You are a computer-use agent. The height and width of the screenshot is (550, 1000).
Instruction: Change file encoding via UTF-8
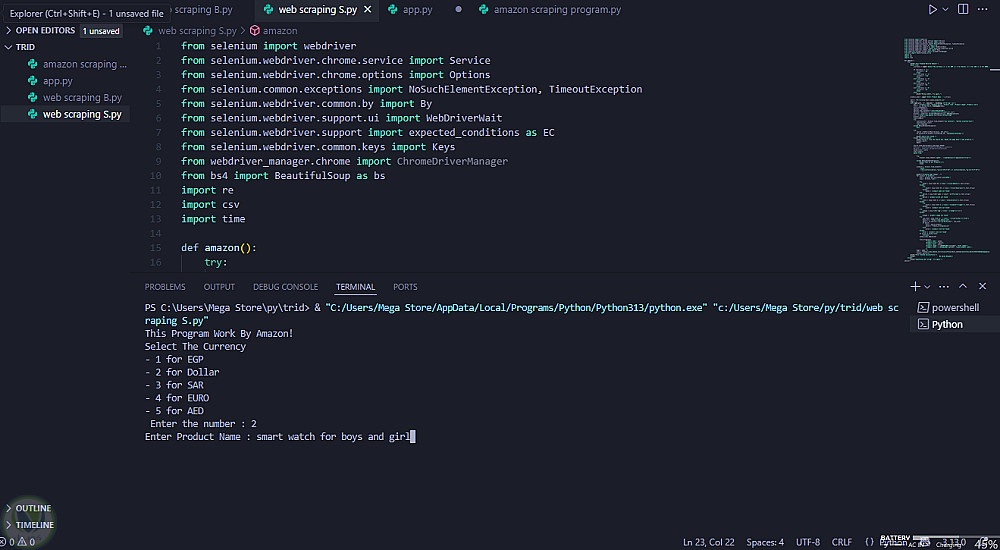point(807,542)
